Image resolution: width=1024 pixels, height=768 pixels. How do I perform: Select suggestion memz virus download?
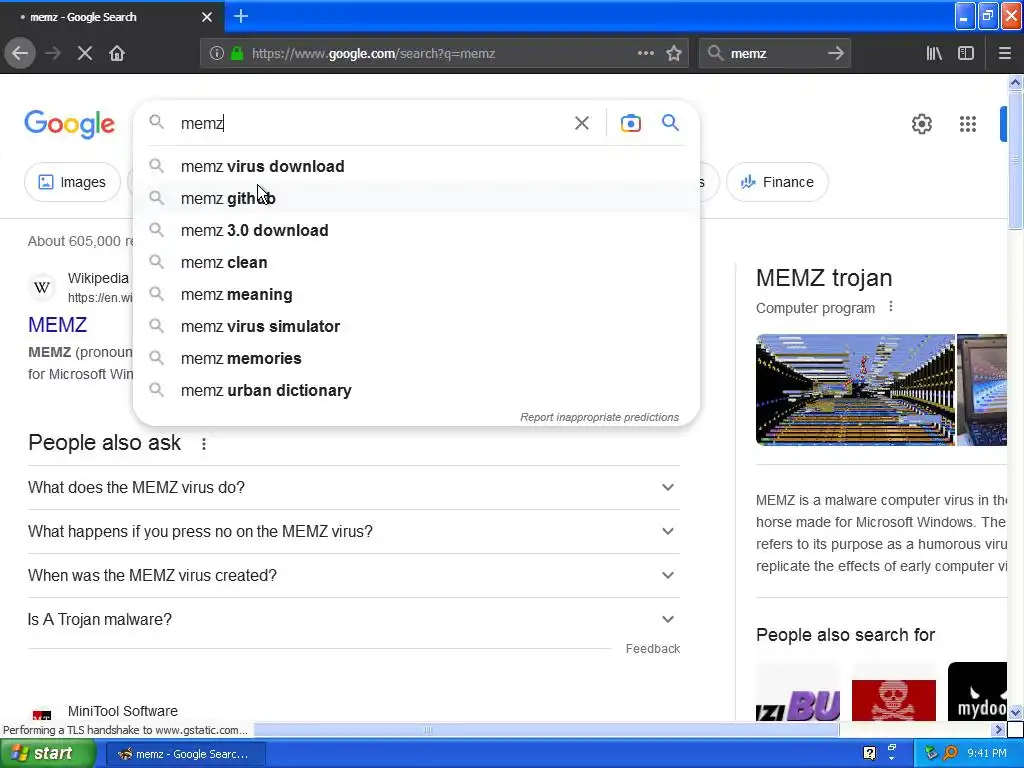pos(416,167)
